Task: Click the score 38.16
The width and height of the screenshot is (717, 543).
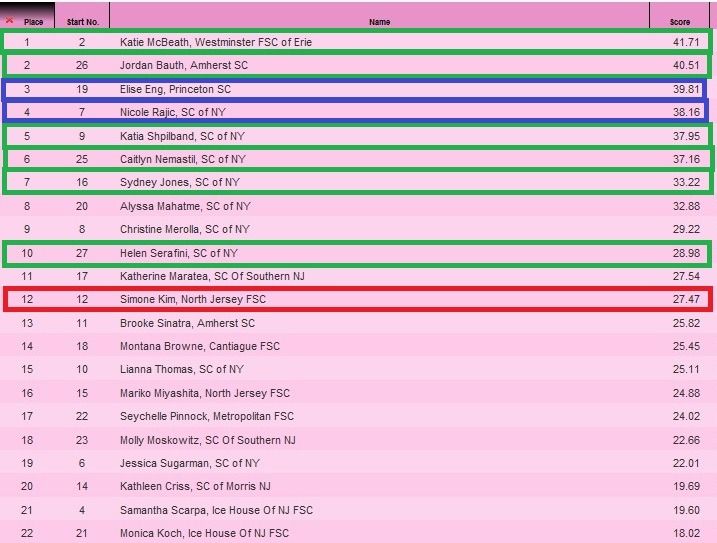Action: [x=686, y=112]
